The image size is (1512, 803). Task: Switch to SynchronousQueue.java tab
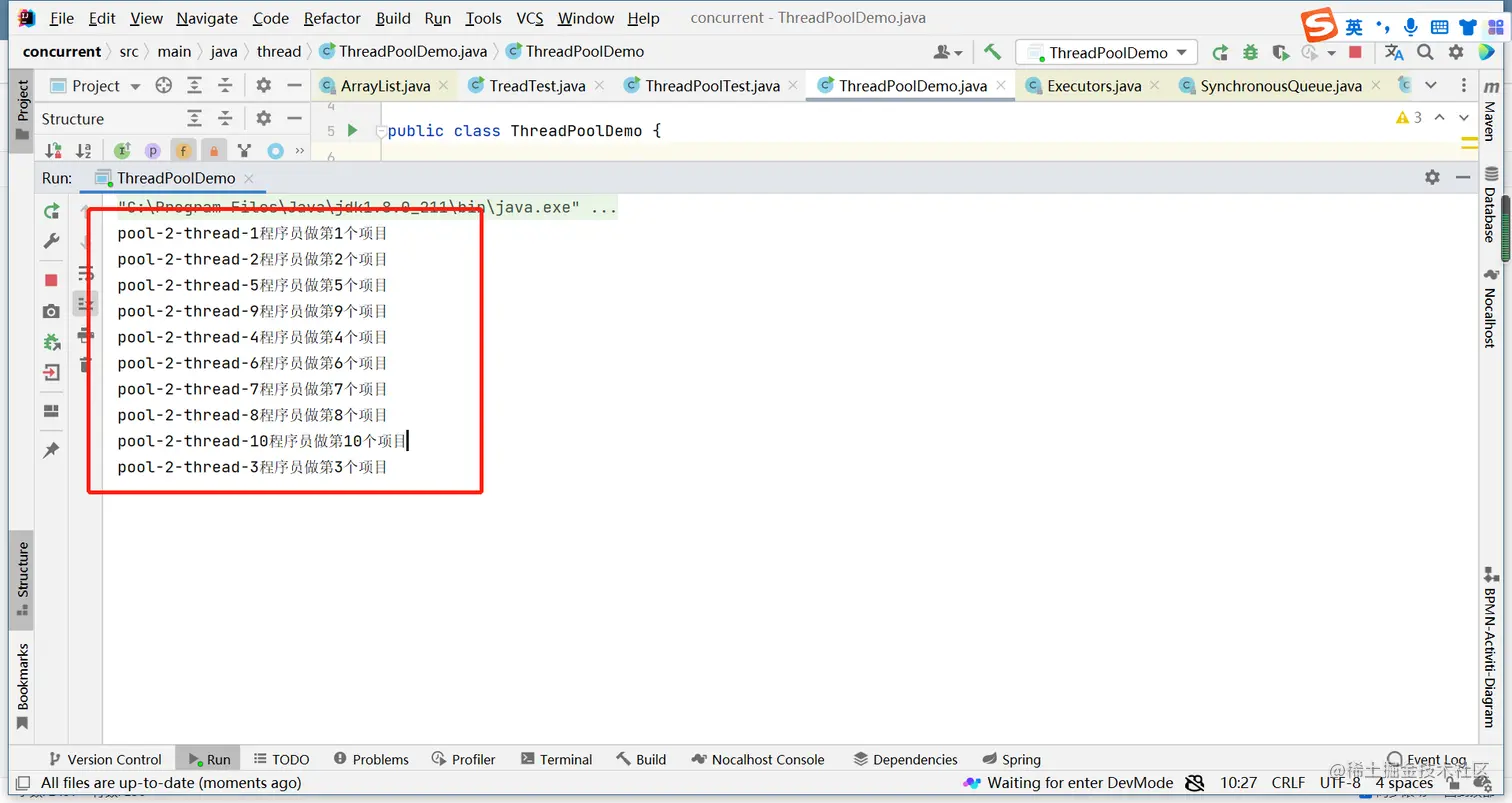tap(1281, 86)
